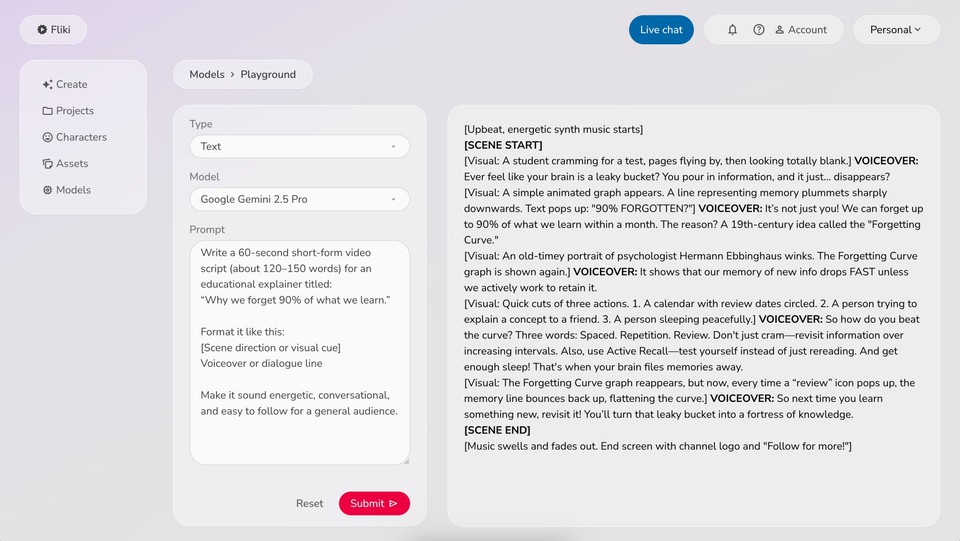
Task: Open the notifications bell
Action: tap(732, 30)
